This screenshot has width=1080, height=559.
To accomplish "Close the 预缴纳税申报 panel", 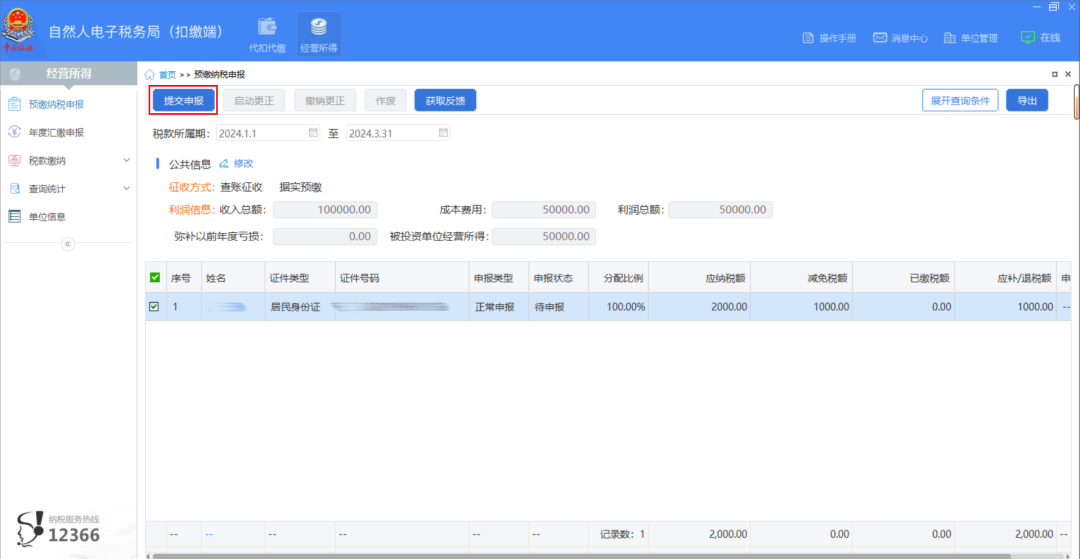I will pos(1068,74).
